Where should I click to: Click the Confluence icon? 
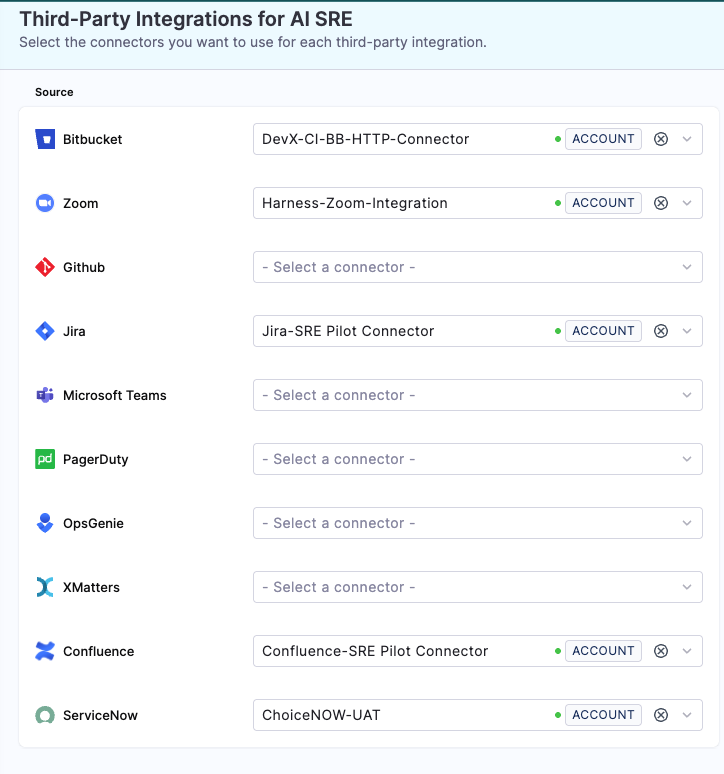(x=45, y=651)
